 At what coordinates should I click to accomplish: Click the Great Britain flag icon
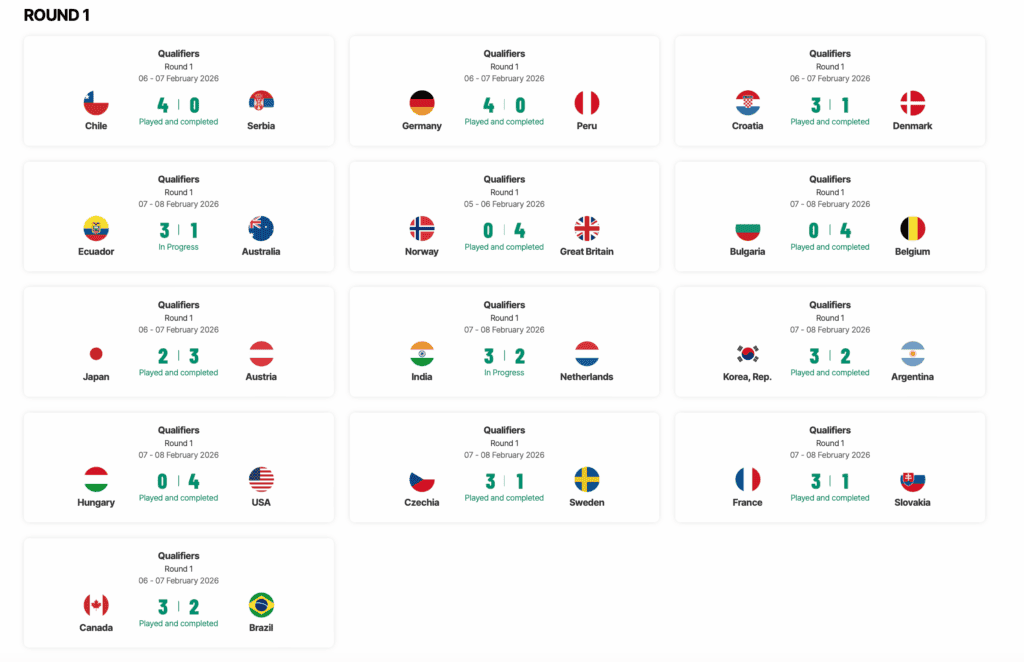[x=587, y=228]
